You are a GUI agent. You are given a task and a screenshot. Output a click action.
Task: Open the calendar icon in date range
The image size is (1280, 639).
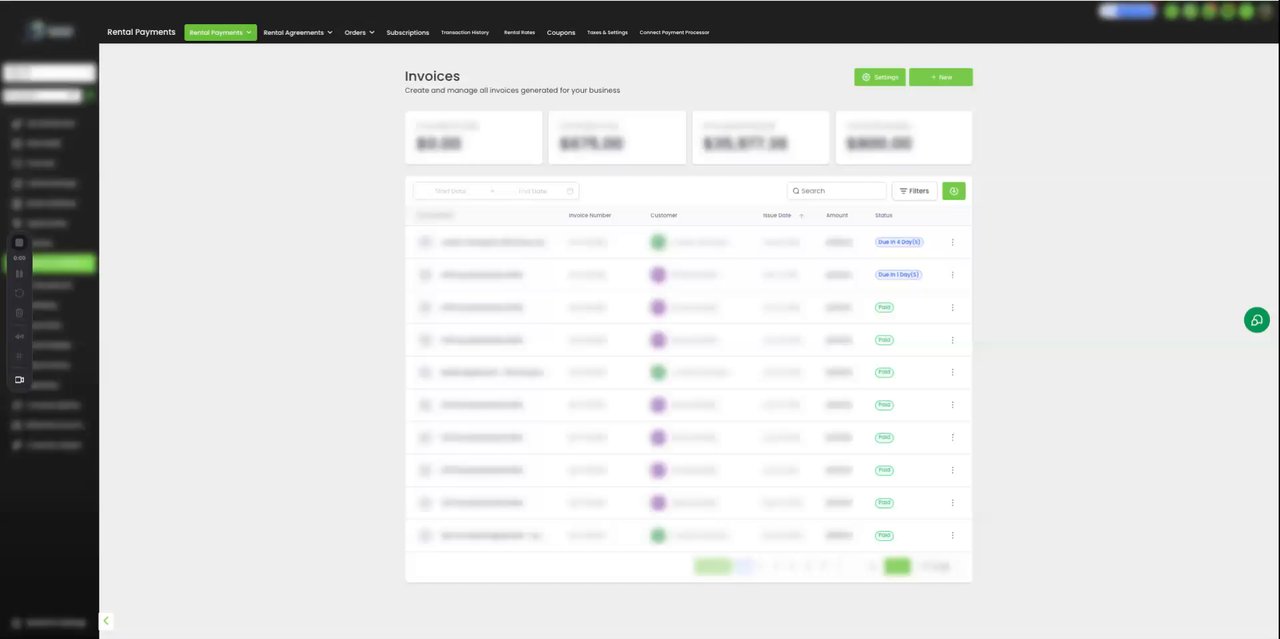tap(570, 191)
